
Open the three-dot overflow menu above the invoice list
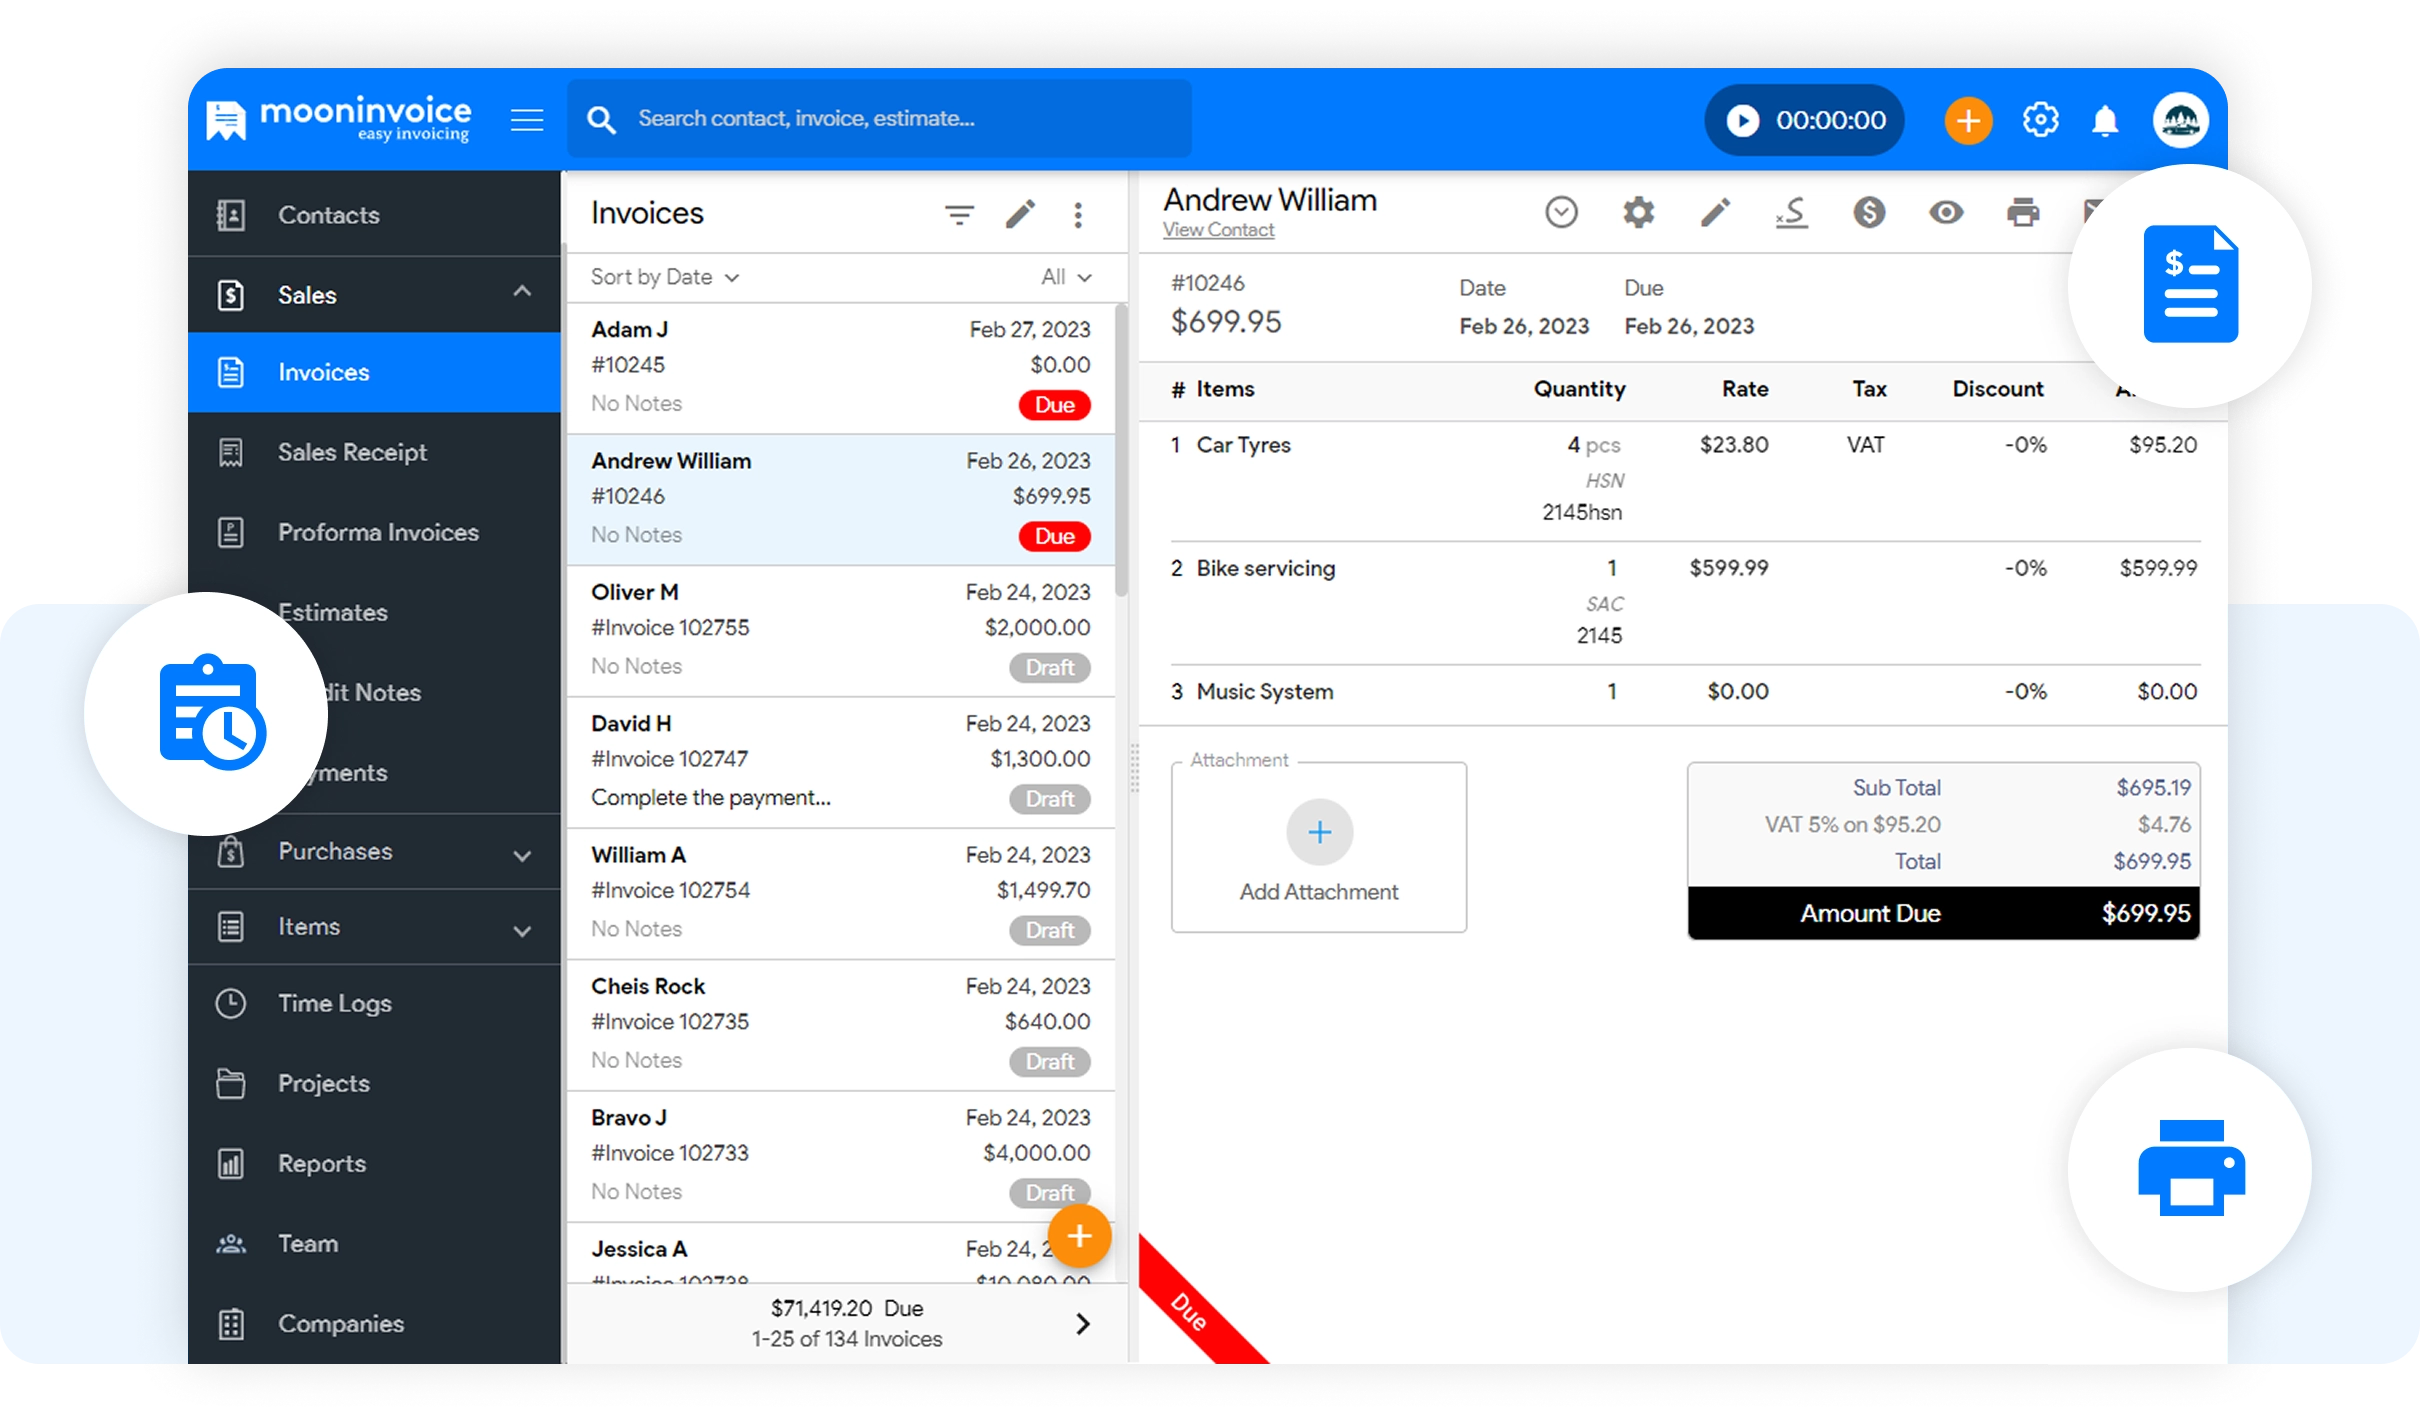click(1079, 214)
